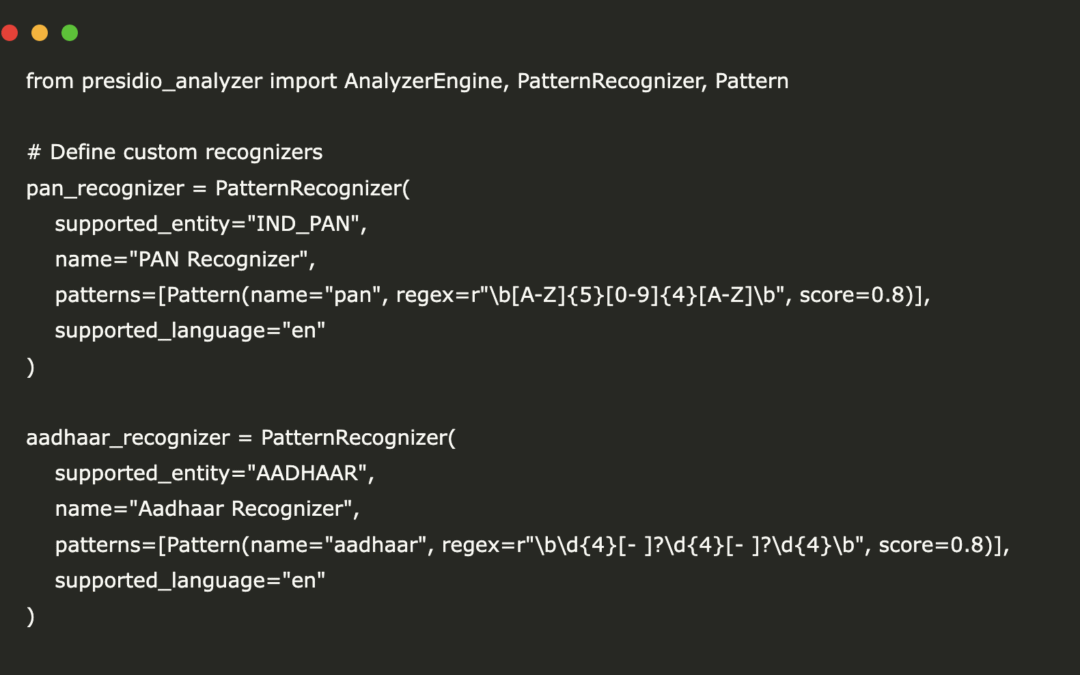Image resolution: width=1080 pixels, height=675 pixels.
Task: Click the closing parenthesis after PAN recognizer
Action: (30, 369)
